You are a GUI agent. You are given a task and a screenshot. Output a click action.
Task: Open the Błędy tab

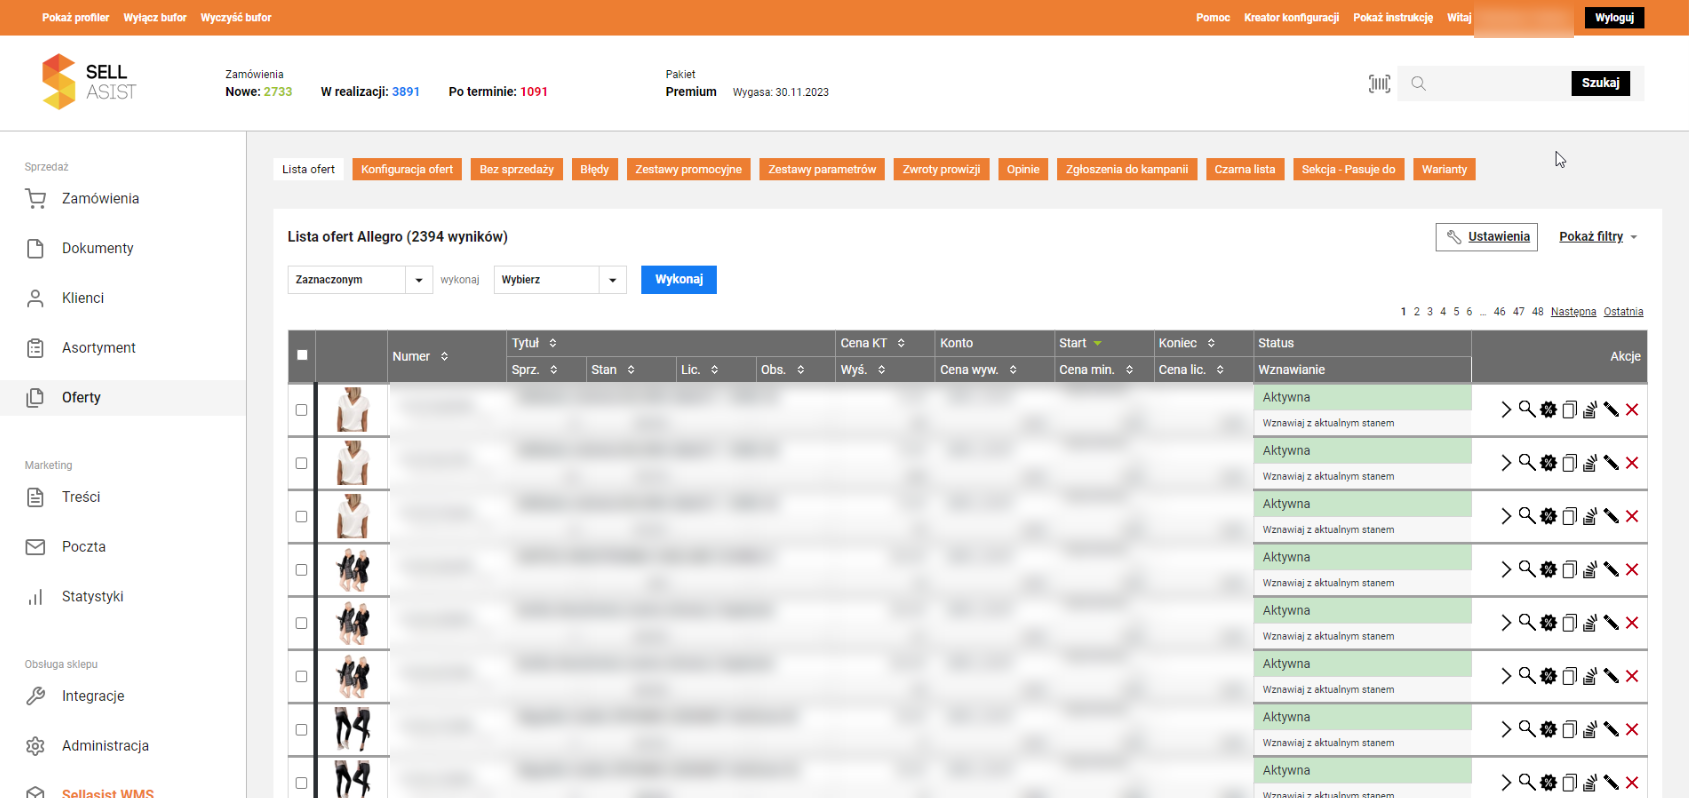(x=594, y=169)
